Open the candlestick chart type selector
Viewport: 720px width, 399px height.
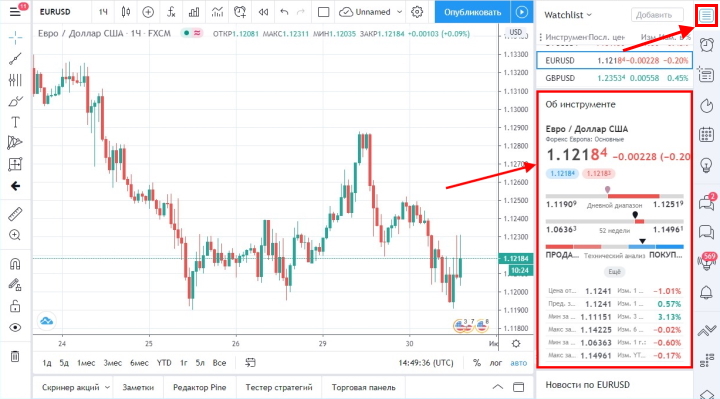point(126,12)
